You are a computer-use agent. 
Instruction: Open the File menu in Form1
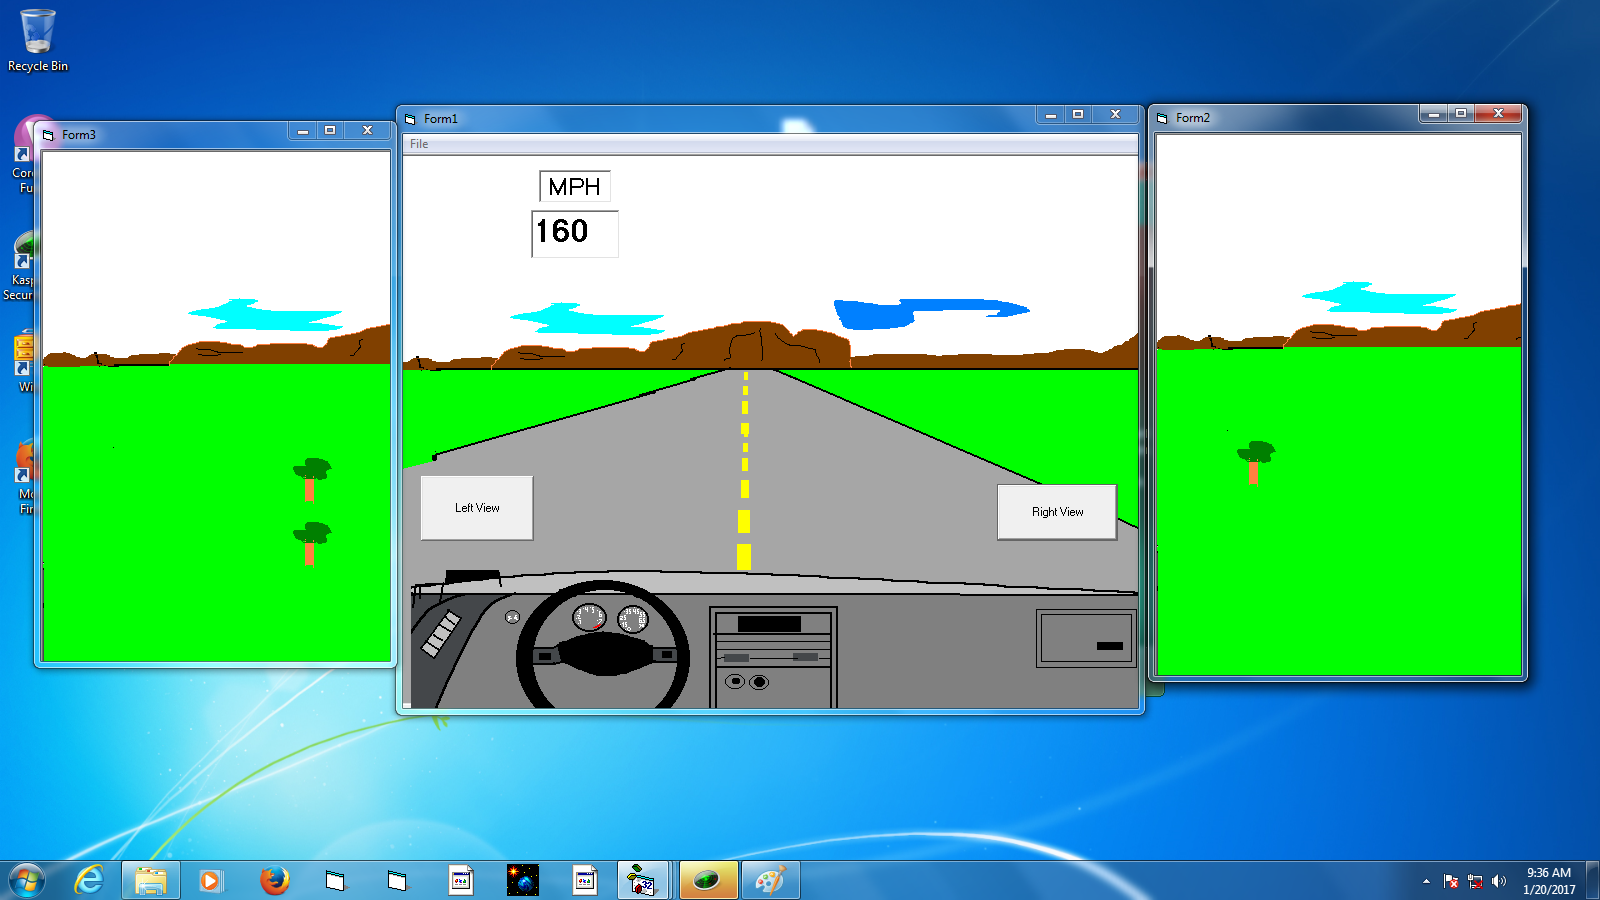click(419, 144)
